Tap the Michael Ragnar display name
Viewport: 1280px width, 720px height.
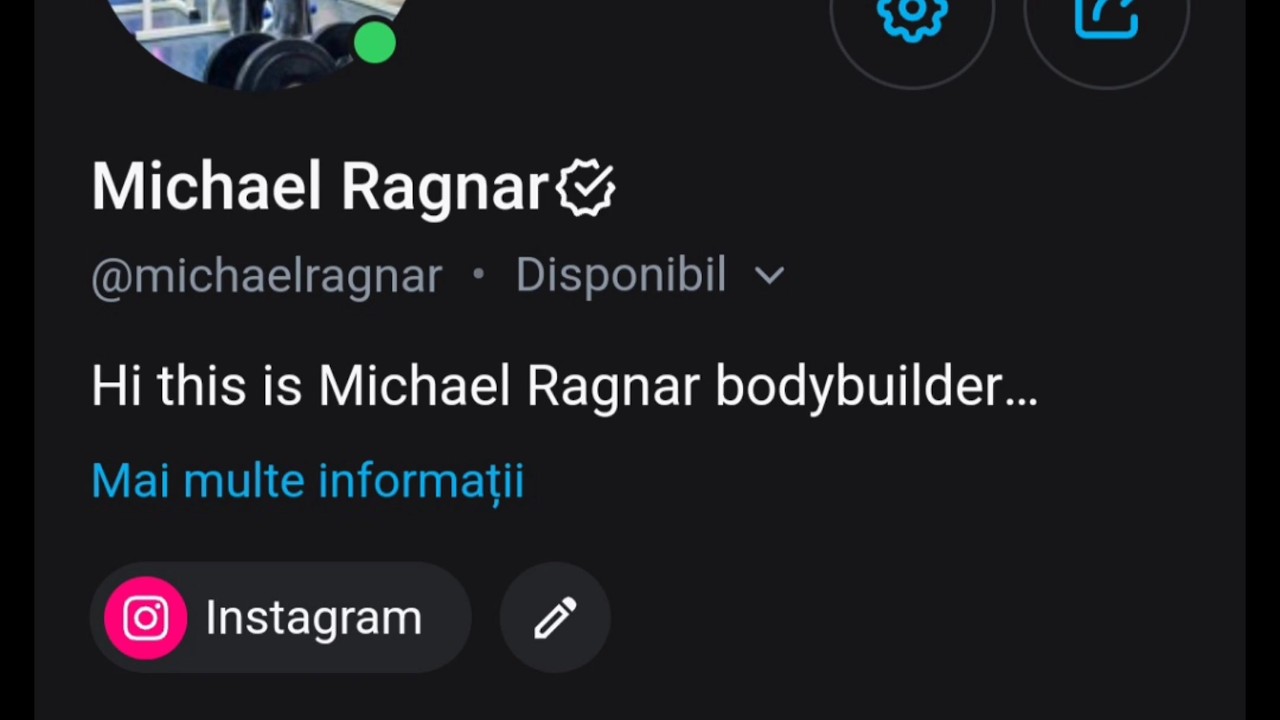point(320,187)
